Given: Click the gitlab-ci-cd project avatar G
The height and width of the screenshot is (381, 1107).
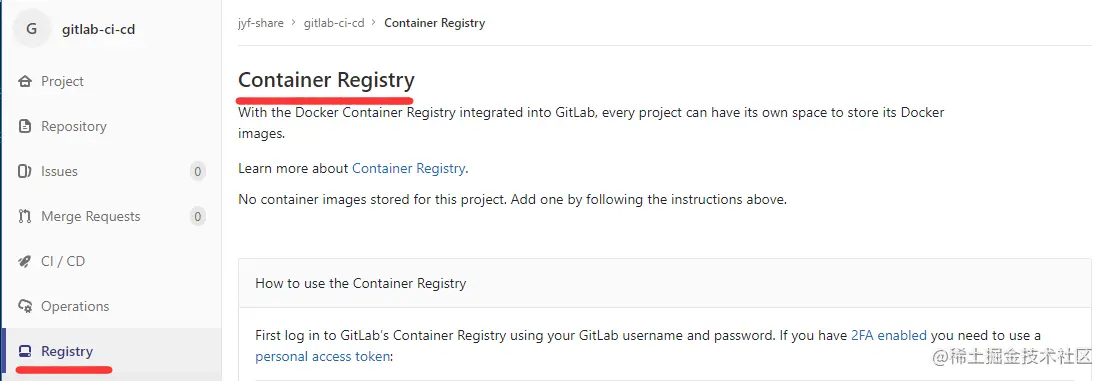Looking at the screenshot, I should pyautogui.click(x=31, y=29).
